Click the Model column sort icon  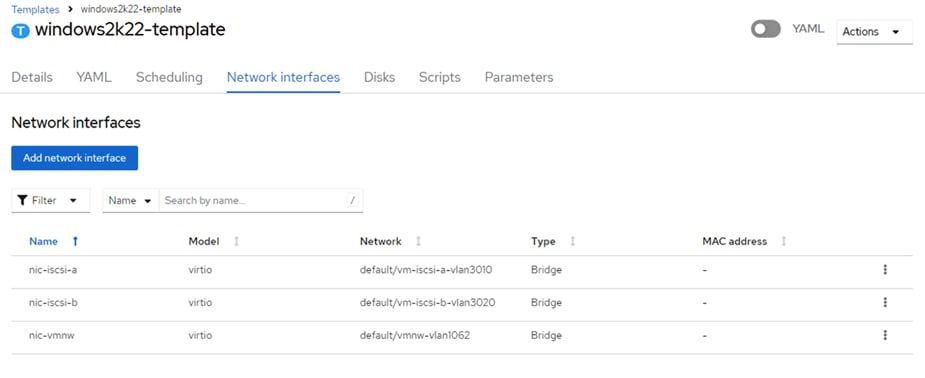(237, 241)
